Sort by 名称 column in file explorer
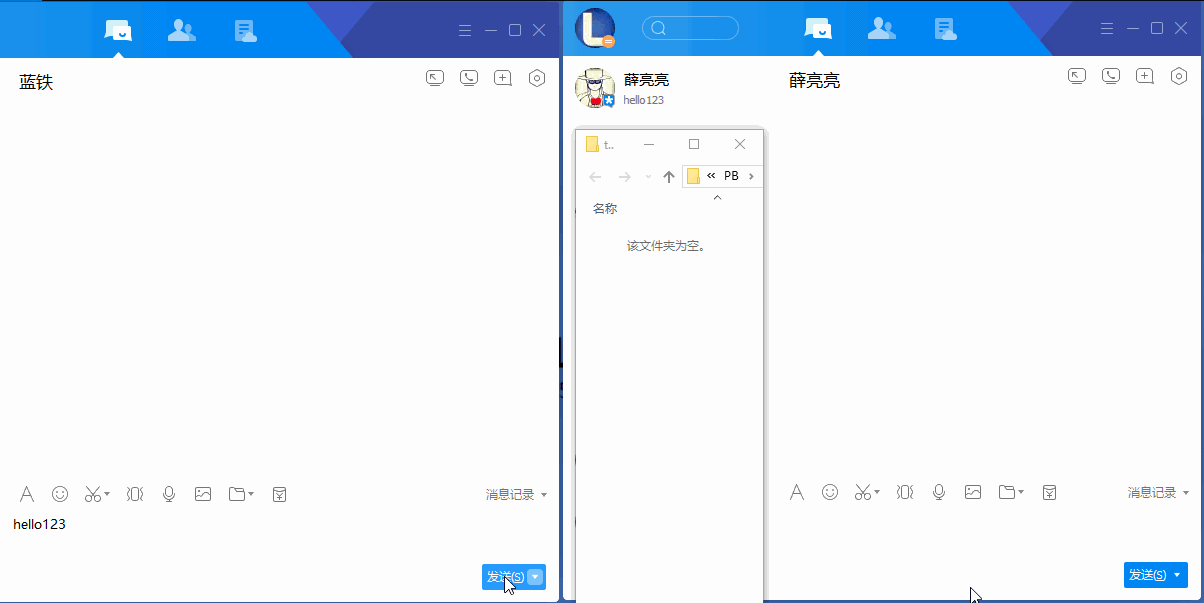Viewport: 1204px width, 603px height. tap(605, 209)
